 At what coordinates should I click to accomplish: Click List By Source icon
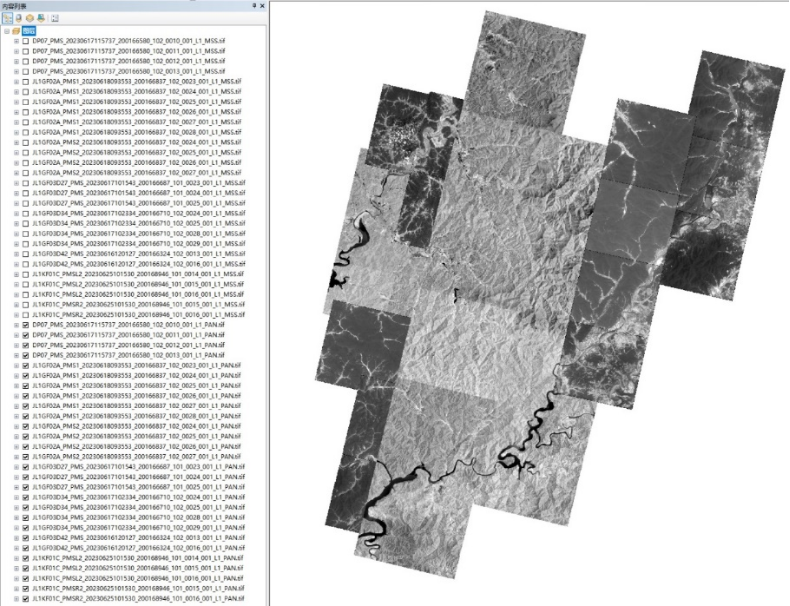(x=18, y=18)
